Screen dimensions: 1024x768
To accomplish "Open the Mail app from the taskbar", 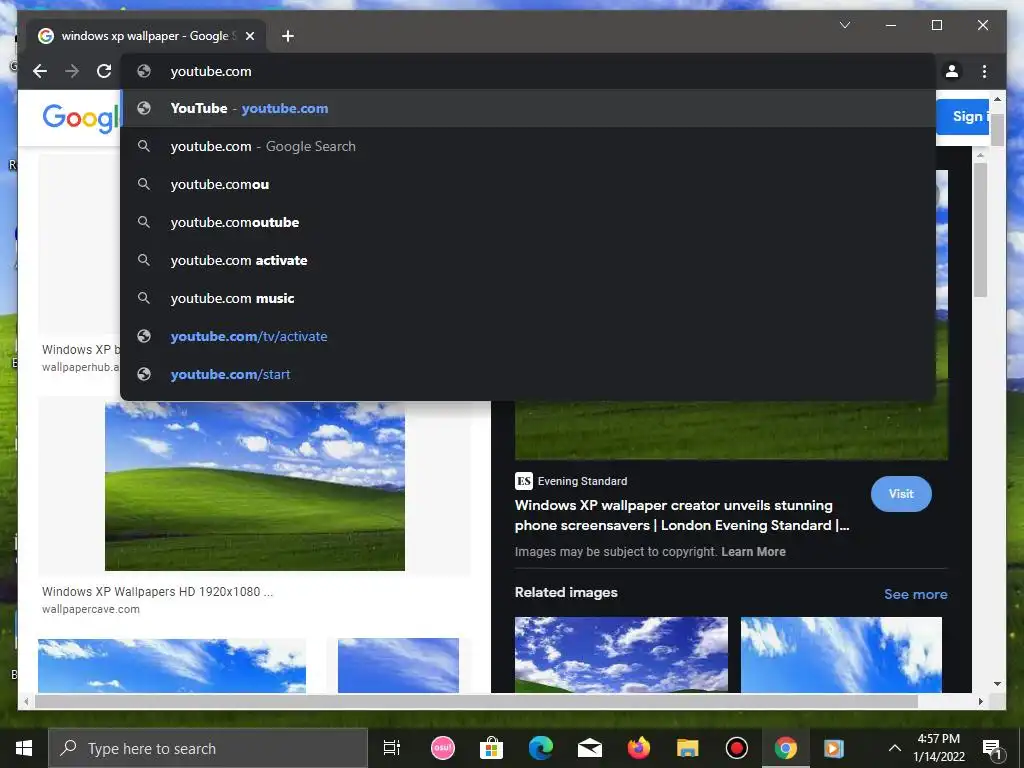I will click(590, 748).
